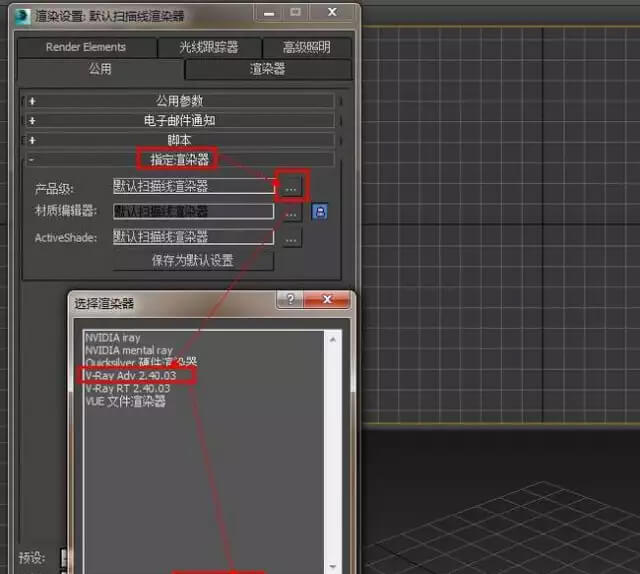Select the 渲染器 tab
Viewport: 640px width, 574px height.
click(268, 69)
